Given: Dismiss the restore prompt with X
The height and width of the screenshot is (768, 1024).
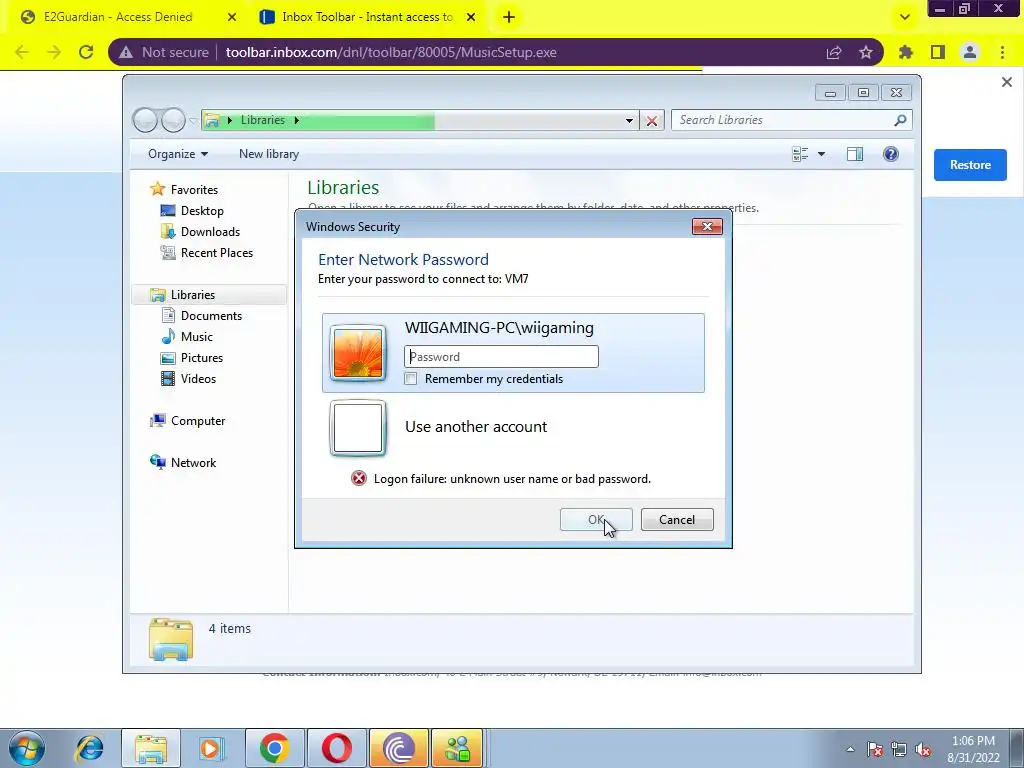Looking at the screenshot, I should pyautogui.click(x=1006, y=82).
